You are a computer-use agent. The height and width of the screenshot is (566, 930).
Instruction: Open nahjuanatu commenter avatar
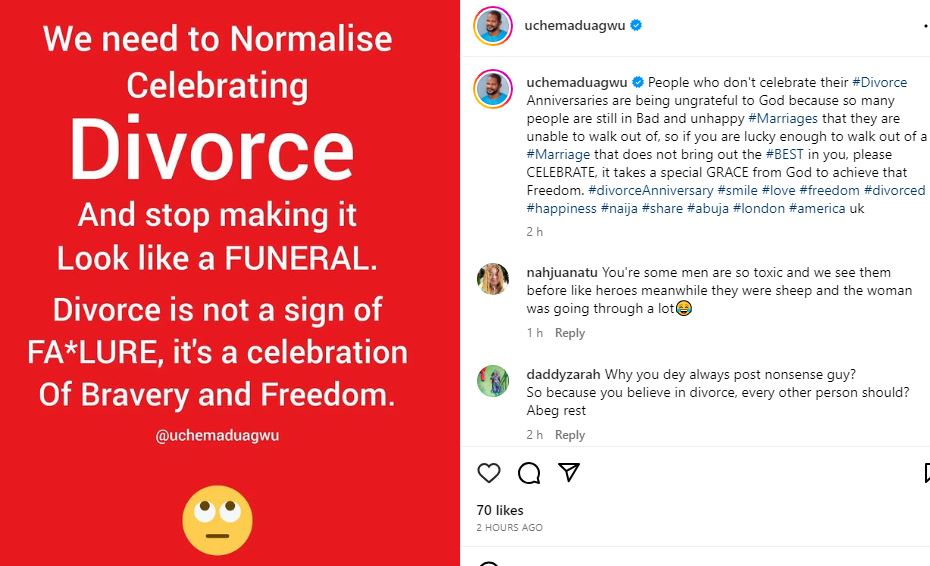[x=493, y=279]
